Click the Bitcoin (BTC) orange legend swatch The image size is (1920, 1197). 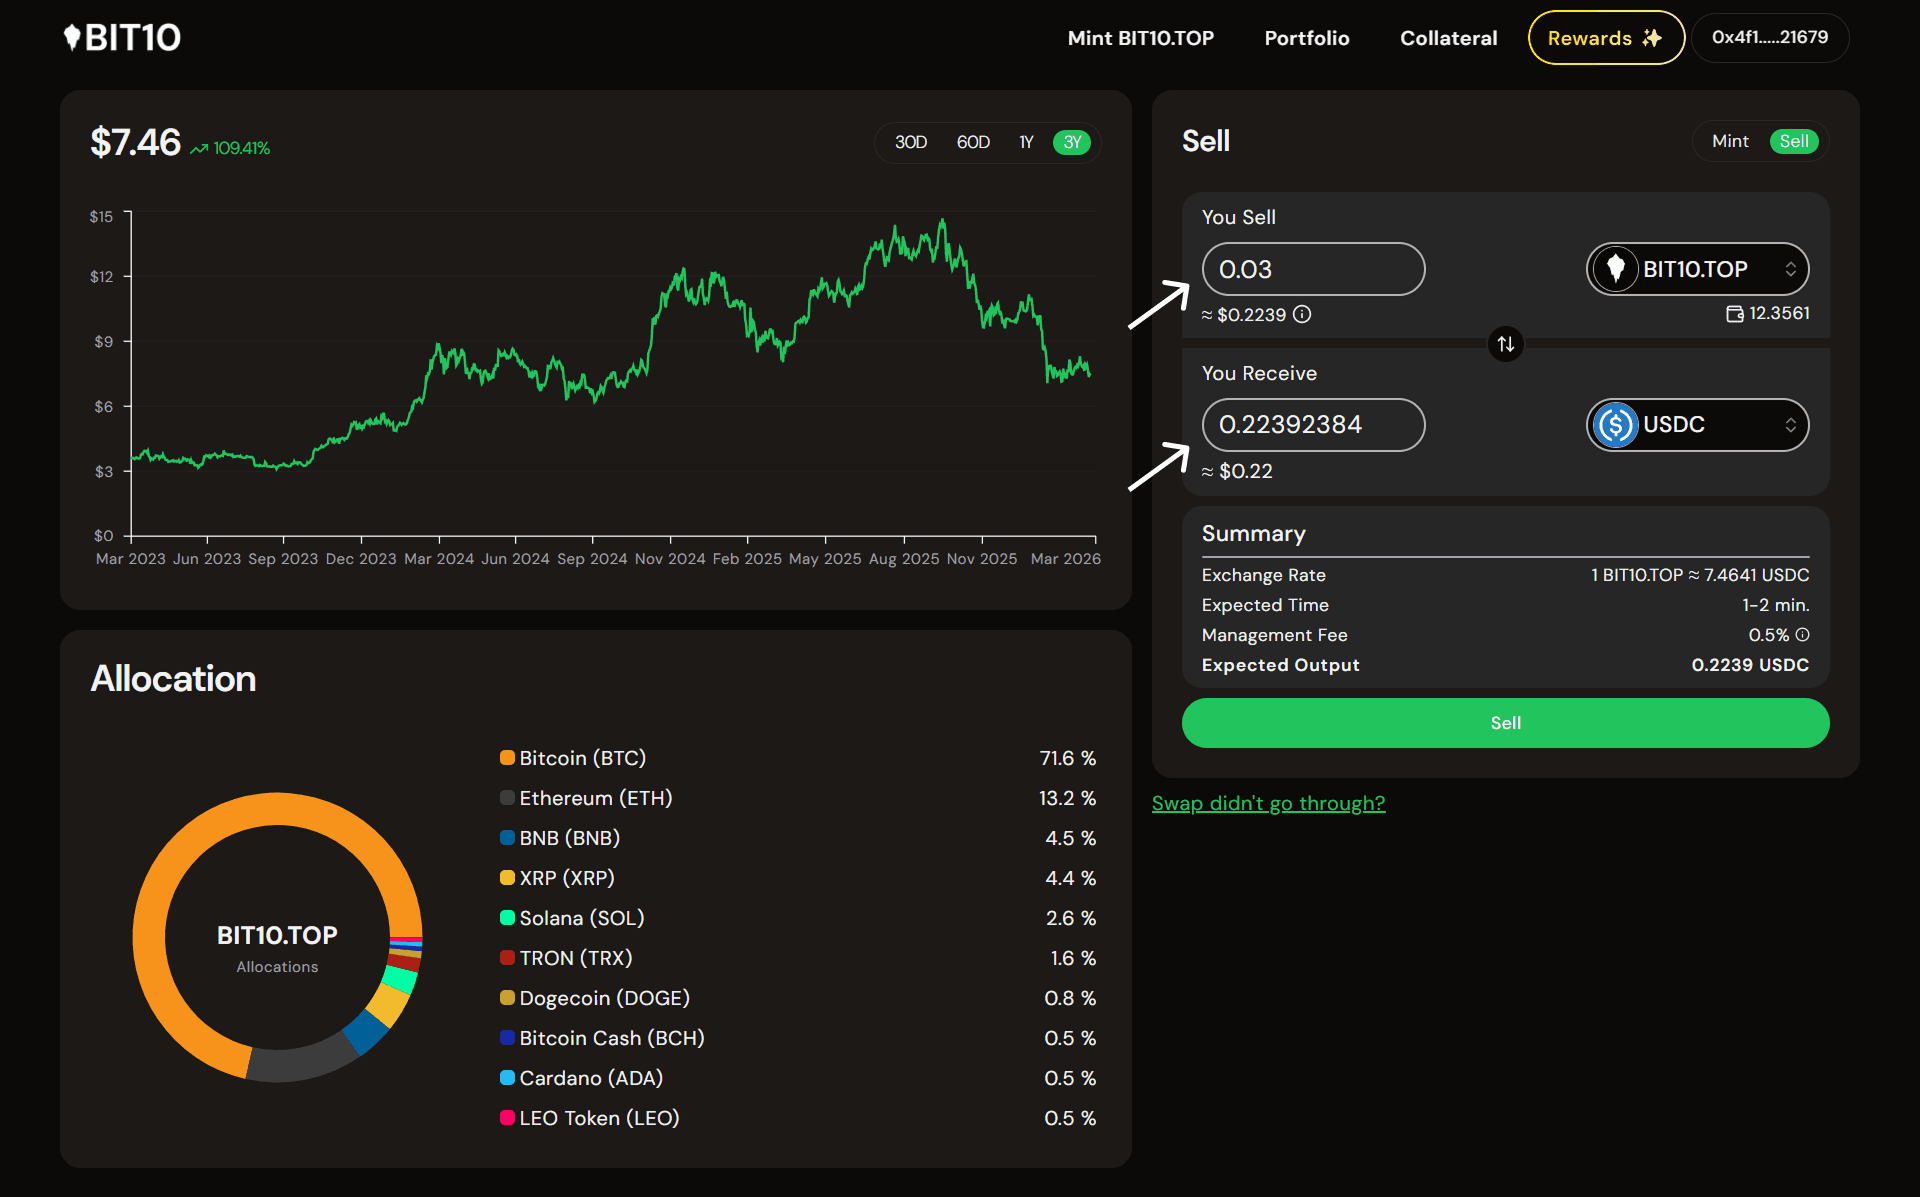pos(507,758)
